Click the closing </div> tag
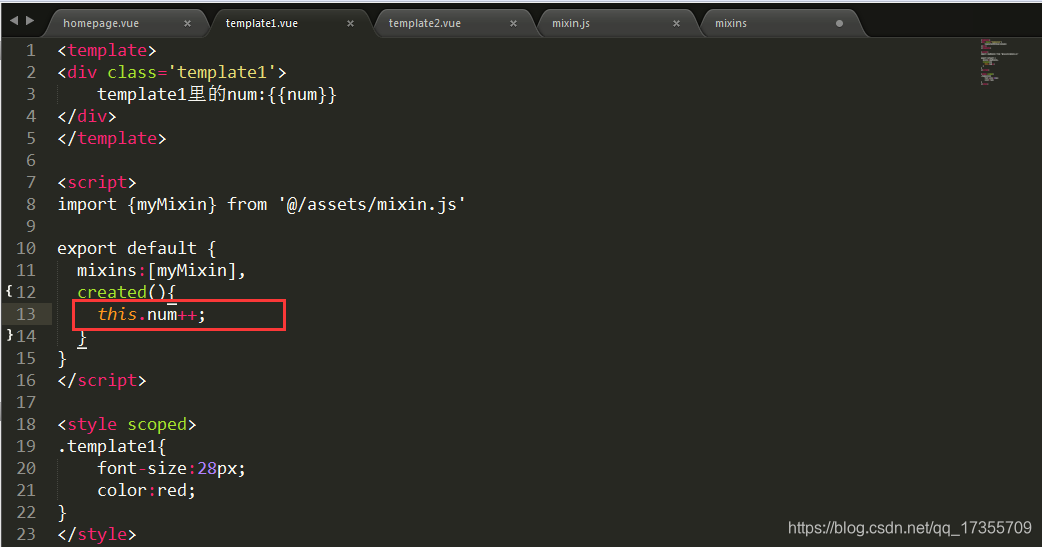 87,116
